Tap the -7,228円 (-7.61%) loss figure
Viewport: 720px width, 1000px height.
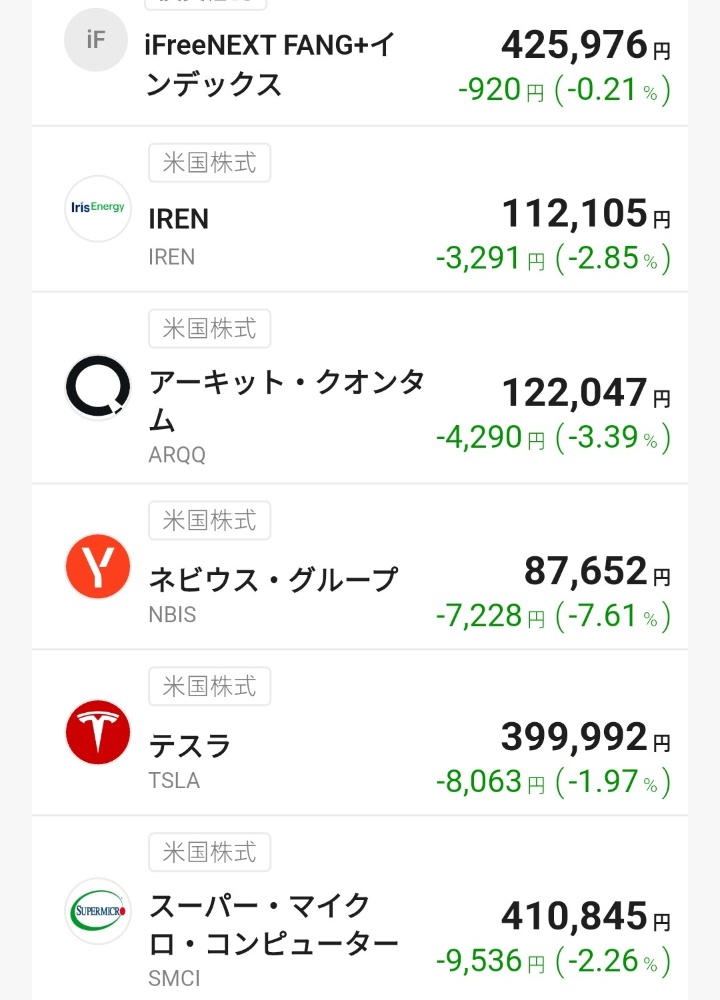pyautogui.click(x=553, y=616)
